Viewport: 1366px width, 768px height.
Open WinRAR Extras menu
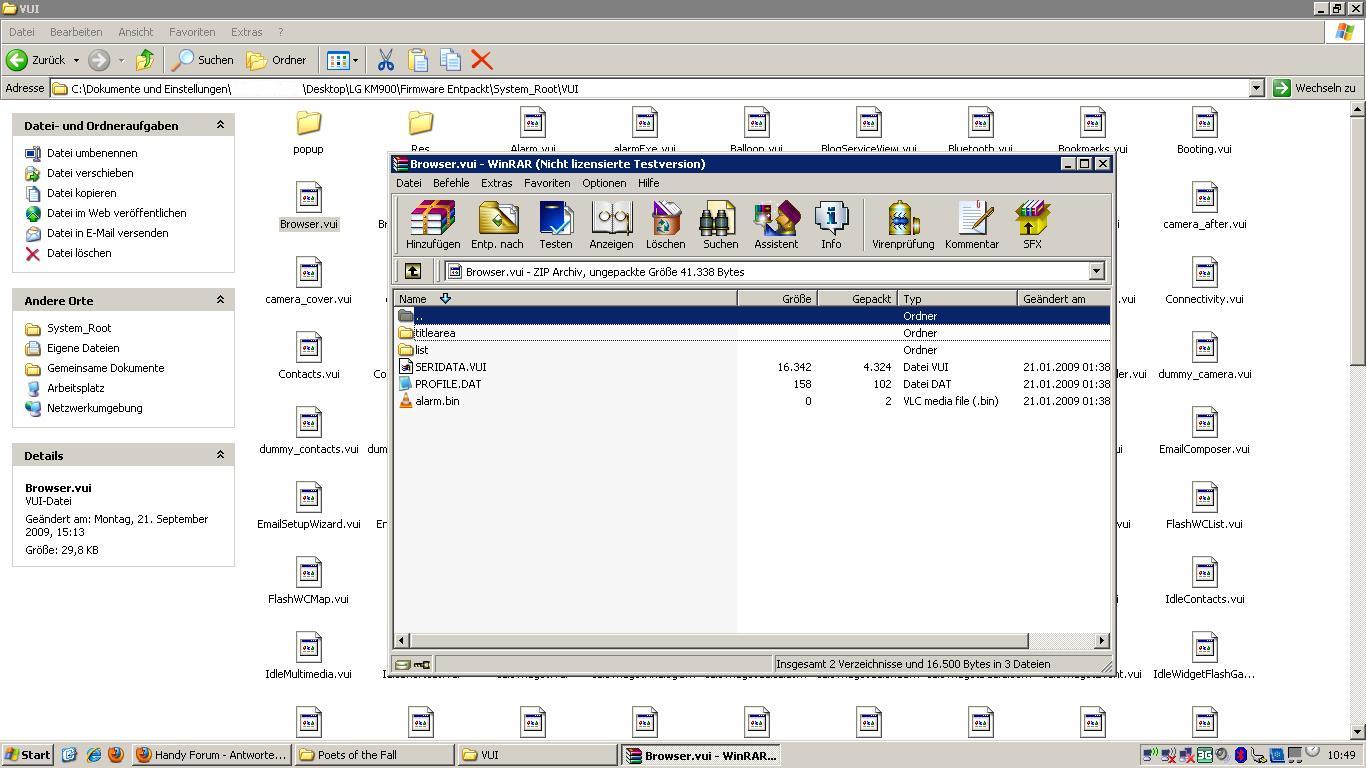tap(496, 183)
